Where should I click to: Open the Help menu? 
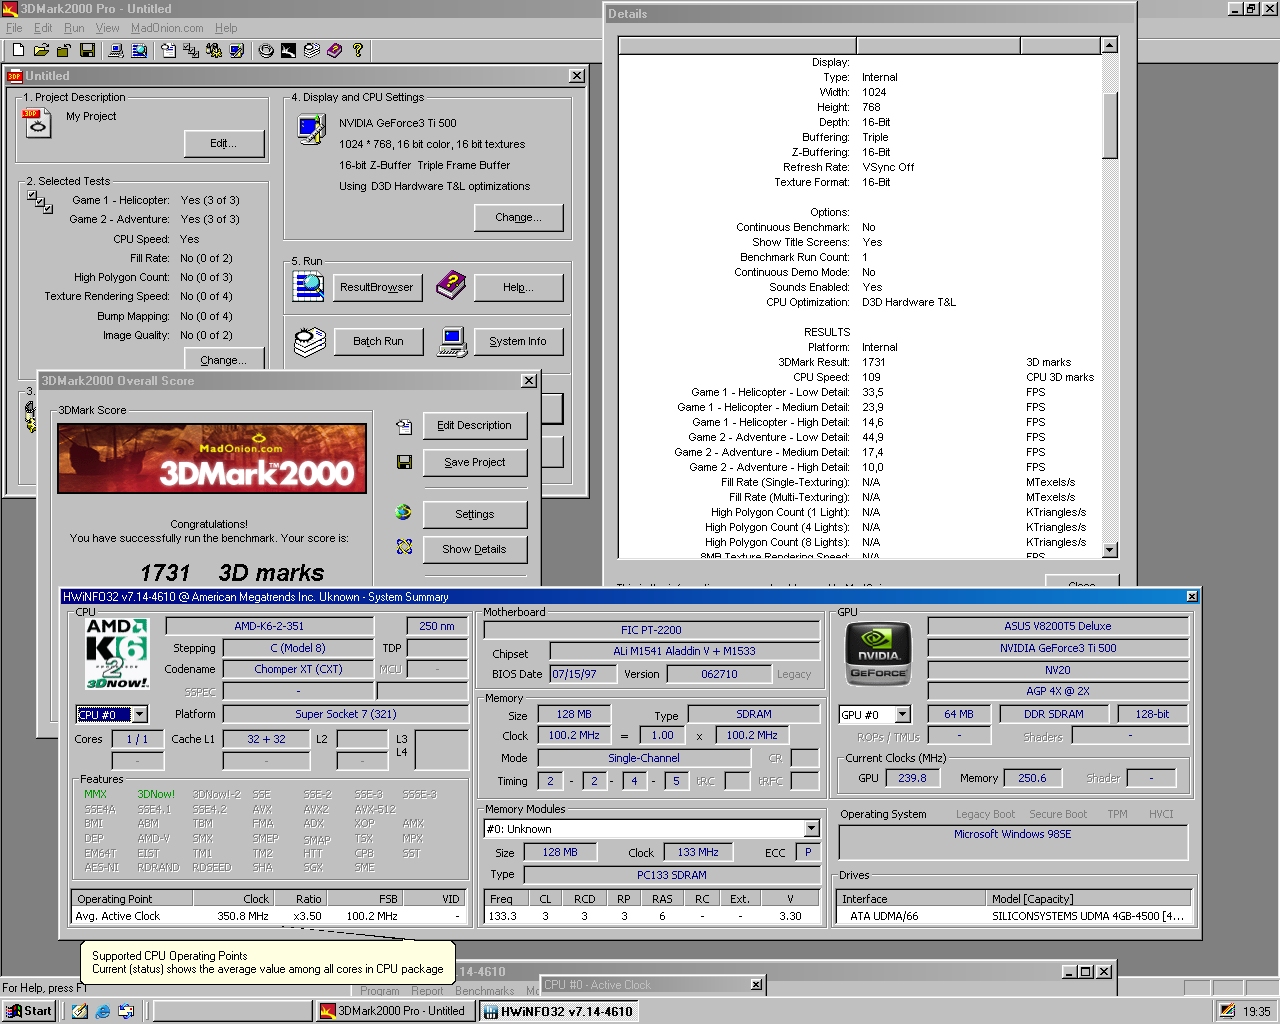[x=226, y=28]
